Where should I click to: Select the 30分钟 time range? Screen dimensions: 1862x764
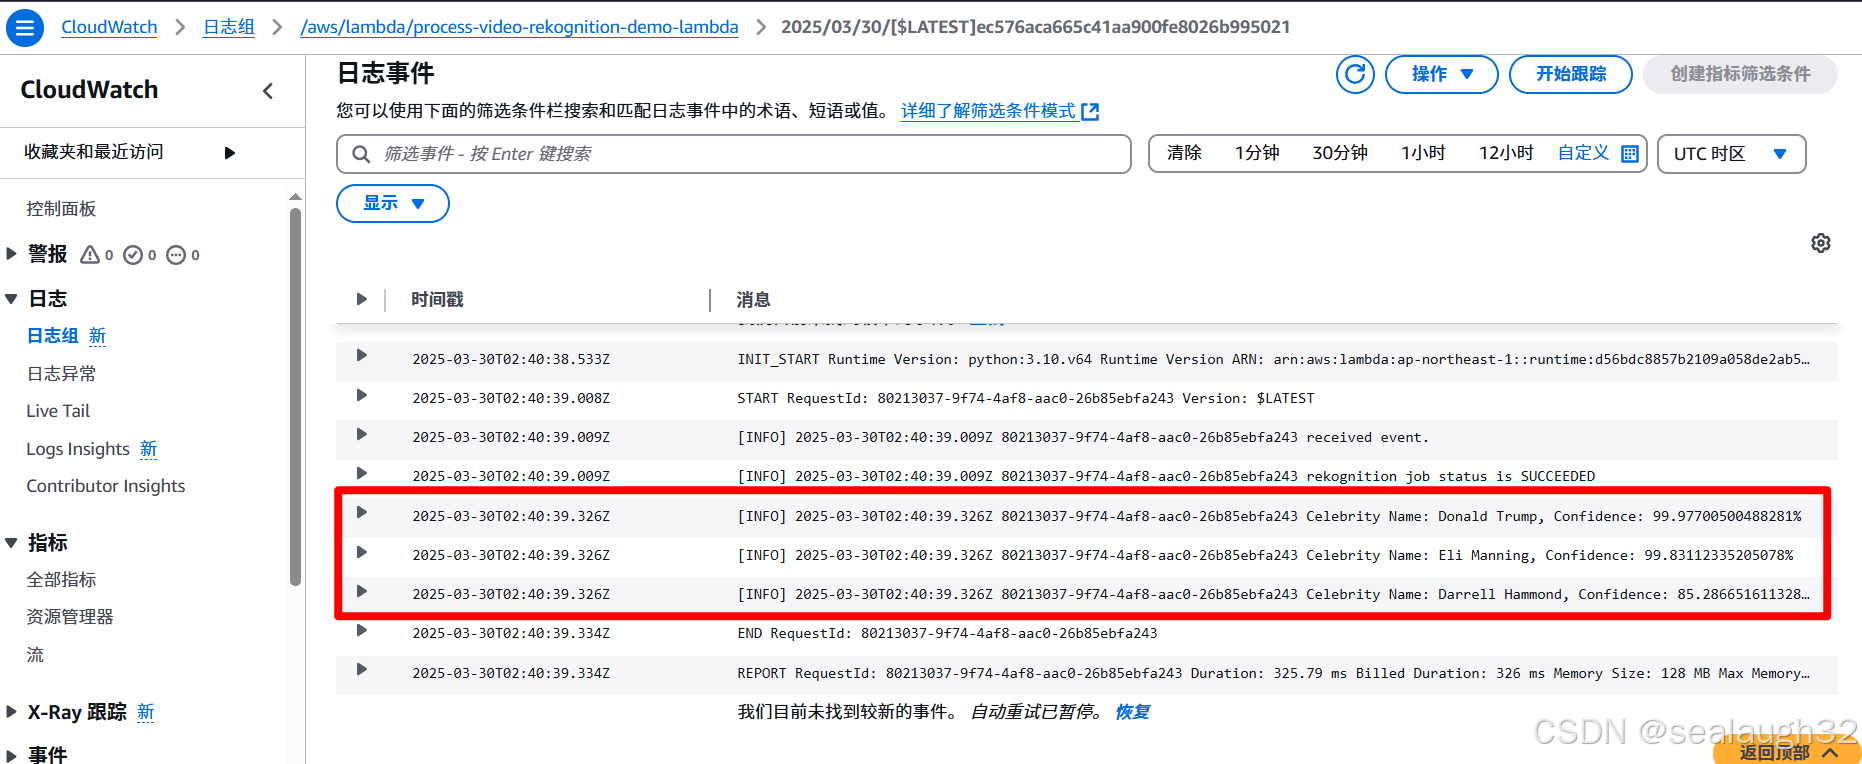coord(1340,153)
